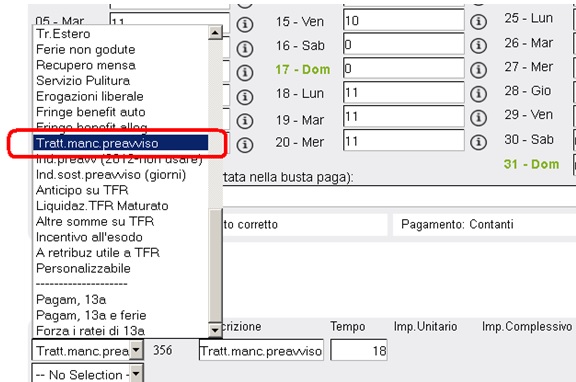Pick Personalizzabile from the list
Screen dimensions: 576x382
(121, 269)
